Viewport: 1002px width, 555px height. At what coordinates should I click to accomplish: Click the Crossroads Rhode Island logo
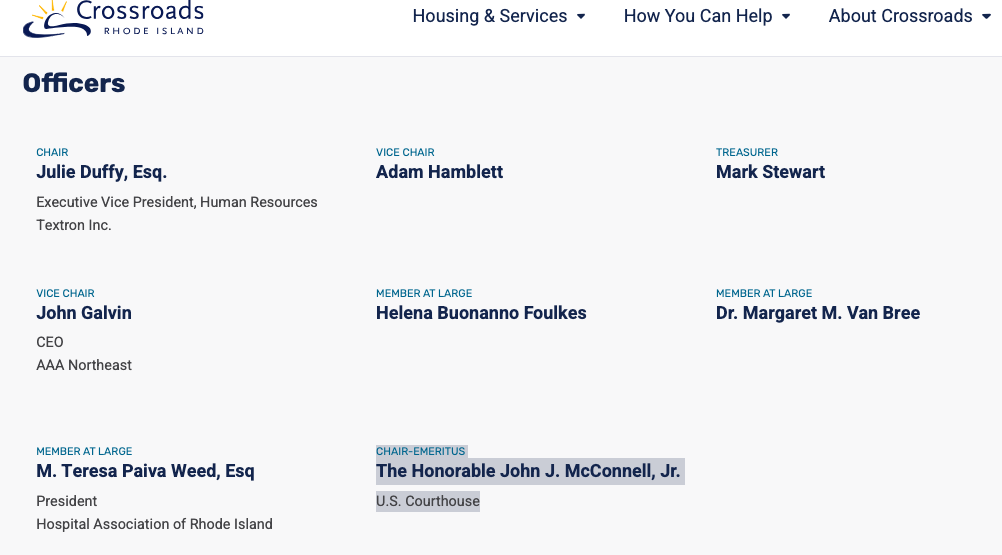tap(114, 19)
